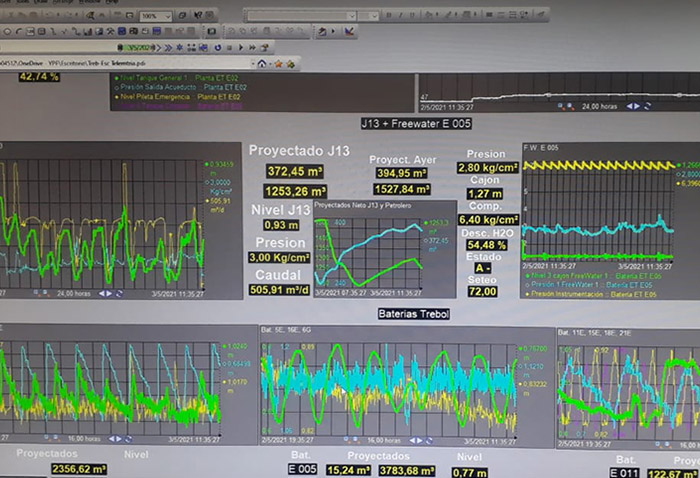Select the connector line drawing tool
Image resolution: width=700 pixels, height=478 pixels.
76,32
